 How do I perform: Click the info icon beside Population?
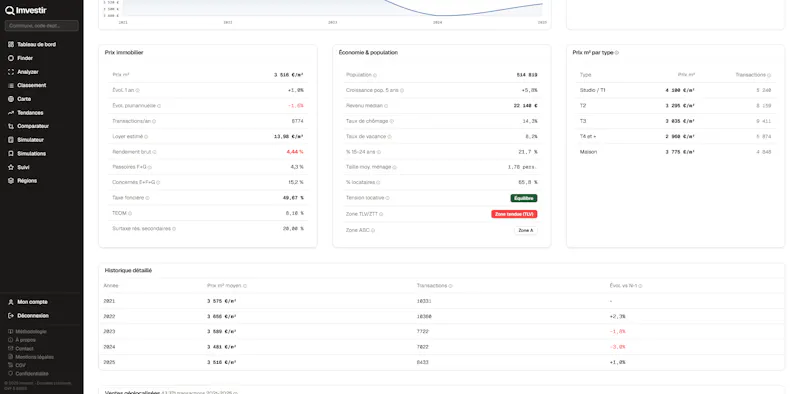375,75
